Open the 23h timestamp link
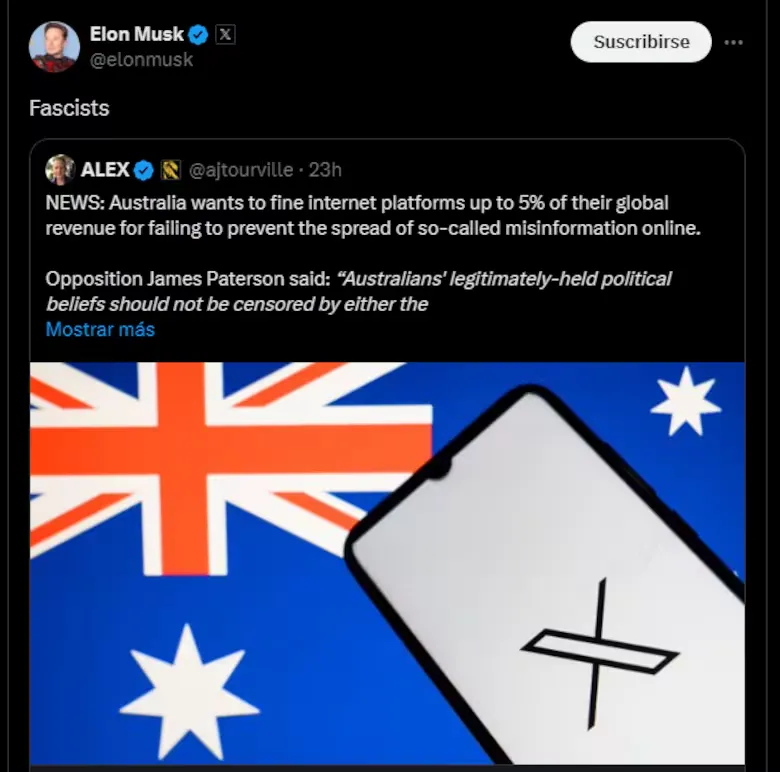 click(x=325, y=170)
